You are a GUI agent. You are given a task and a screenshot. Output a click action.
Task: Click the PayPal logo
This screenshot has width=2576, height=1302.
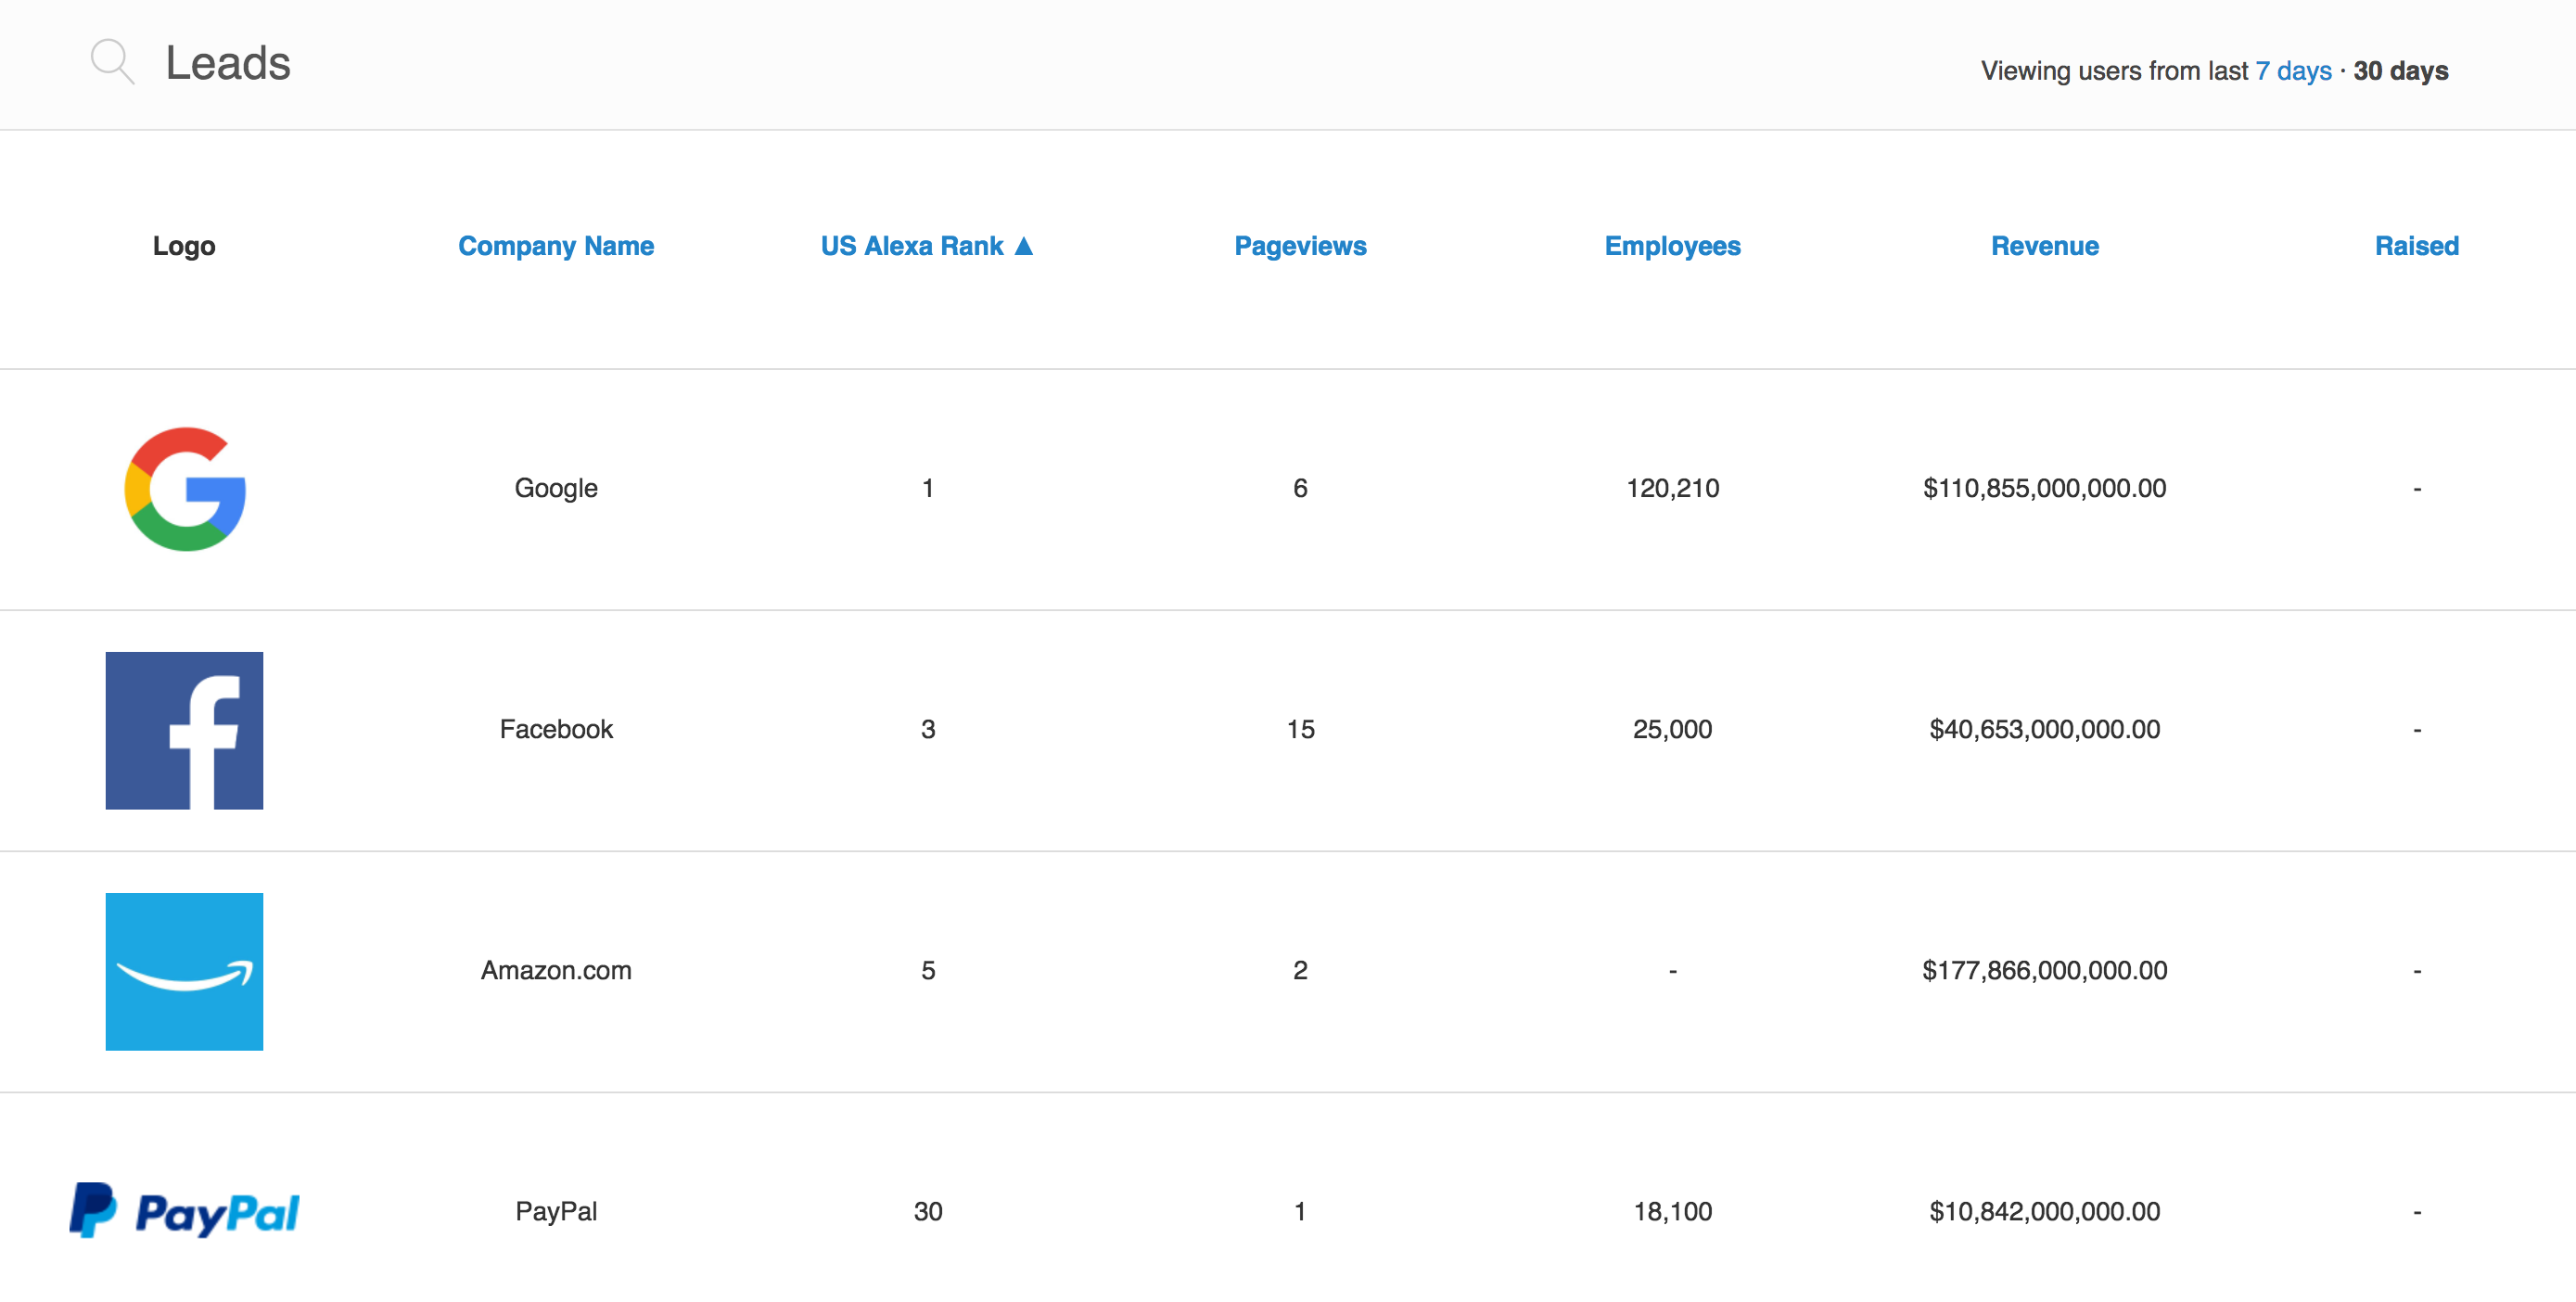point(184,1211)
